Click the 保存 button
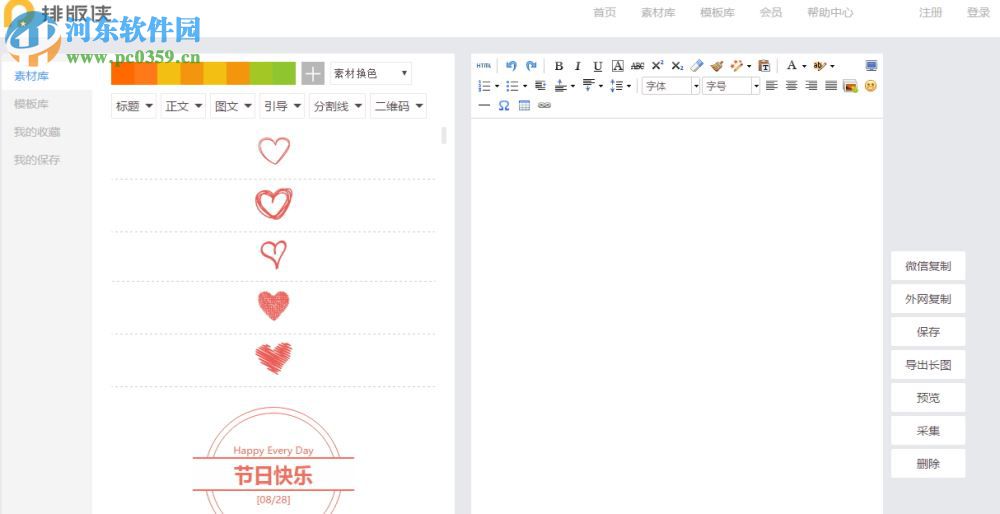This screenshot has height=514, width=1000. tap(928, 332)
